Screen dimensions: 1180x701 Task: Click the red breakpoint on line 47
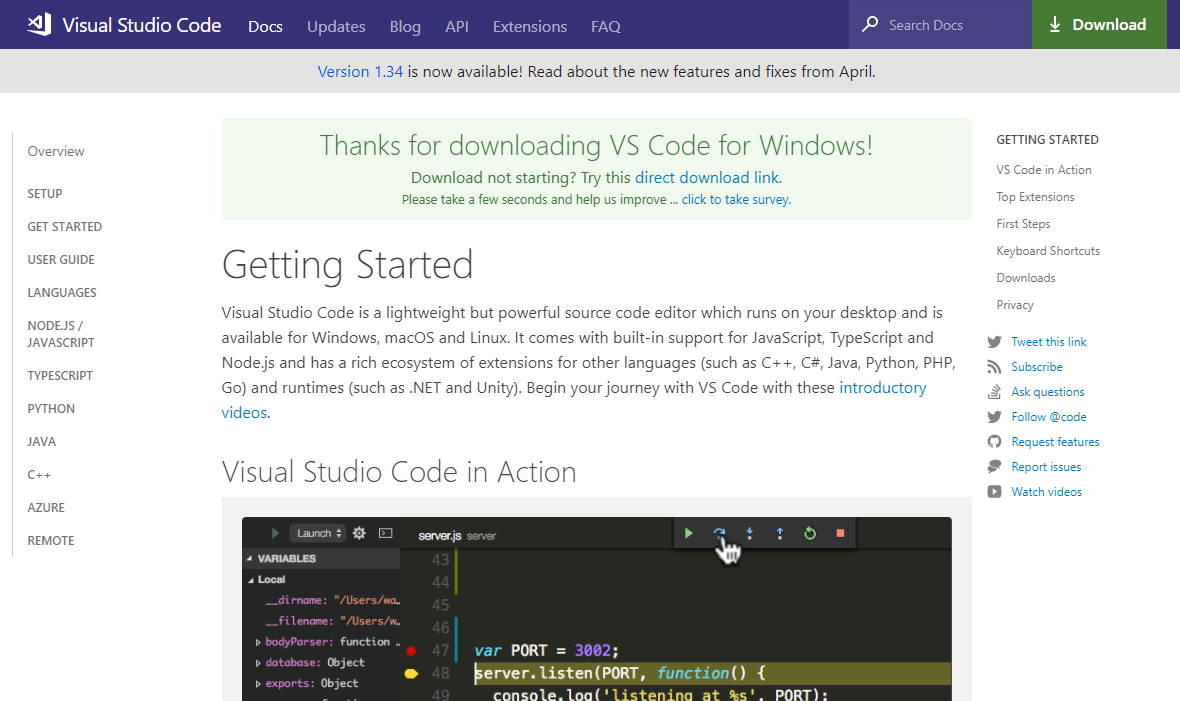click(x=411, y=651)
